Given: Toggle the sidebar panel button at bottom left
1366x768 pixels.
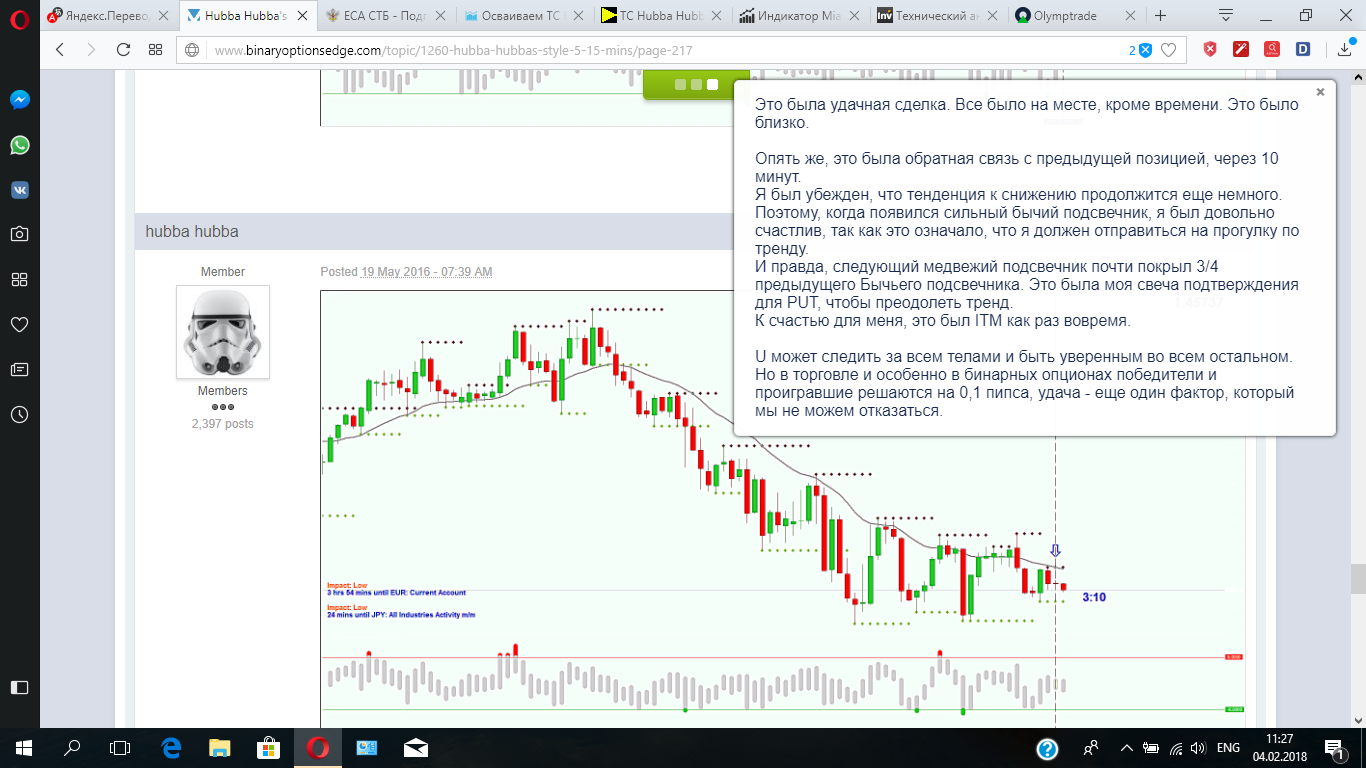Looking at the screenshot, I should point(20,687).
